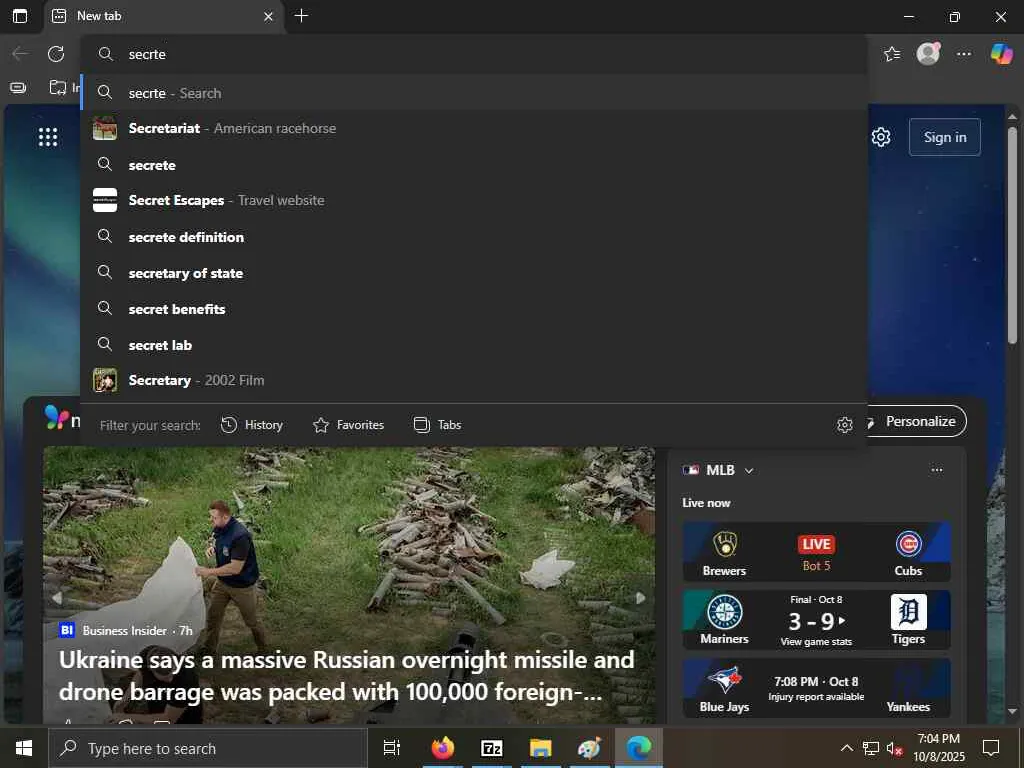Filter search by History
Viewport: 1024px width, 768px height.
(x=251, y=425)
